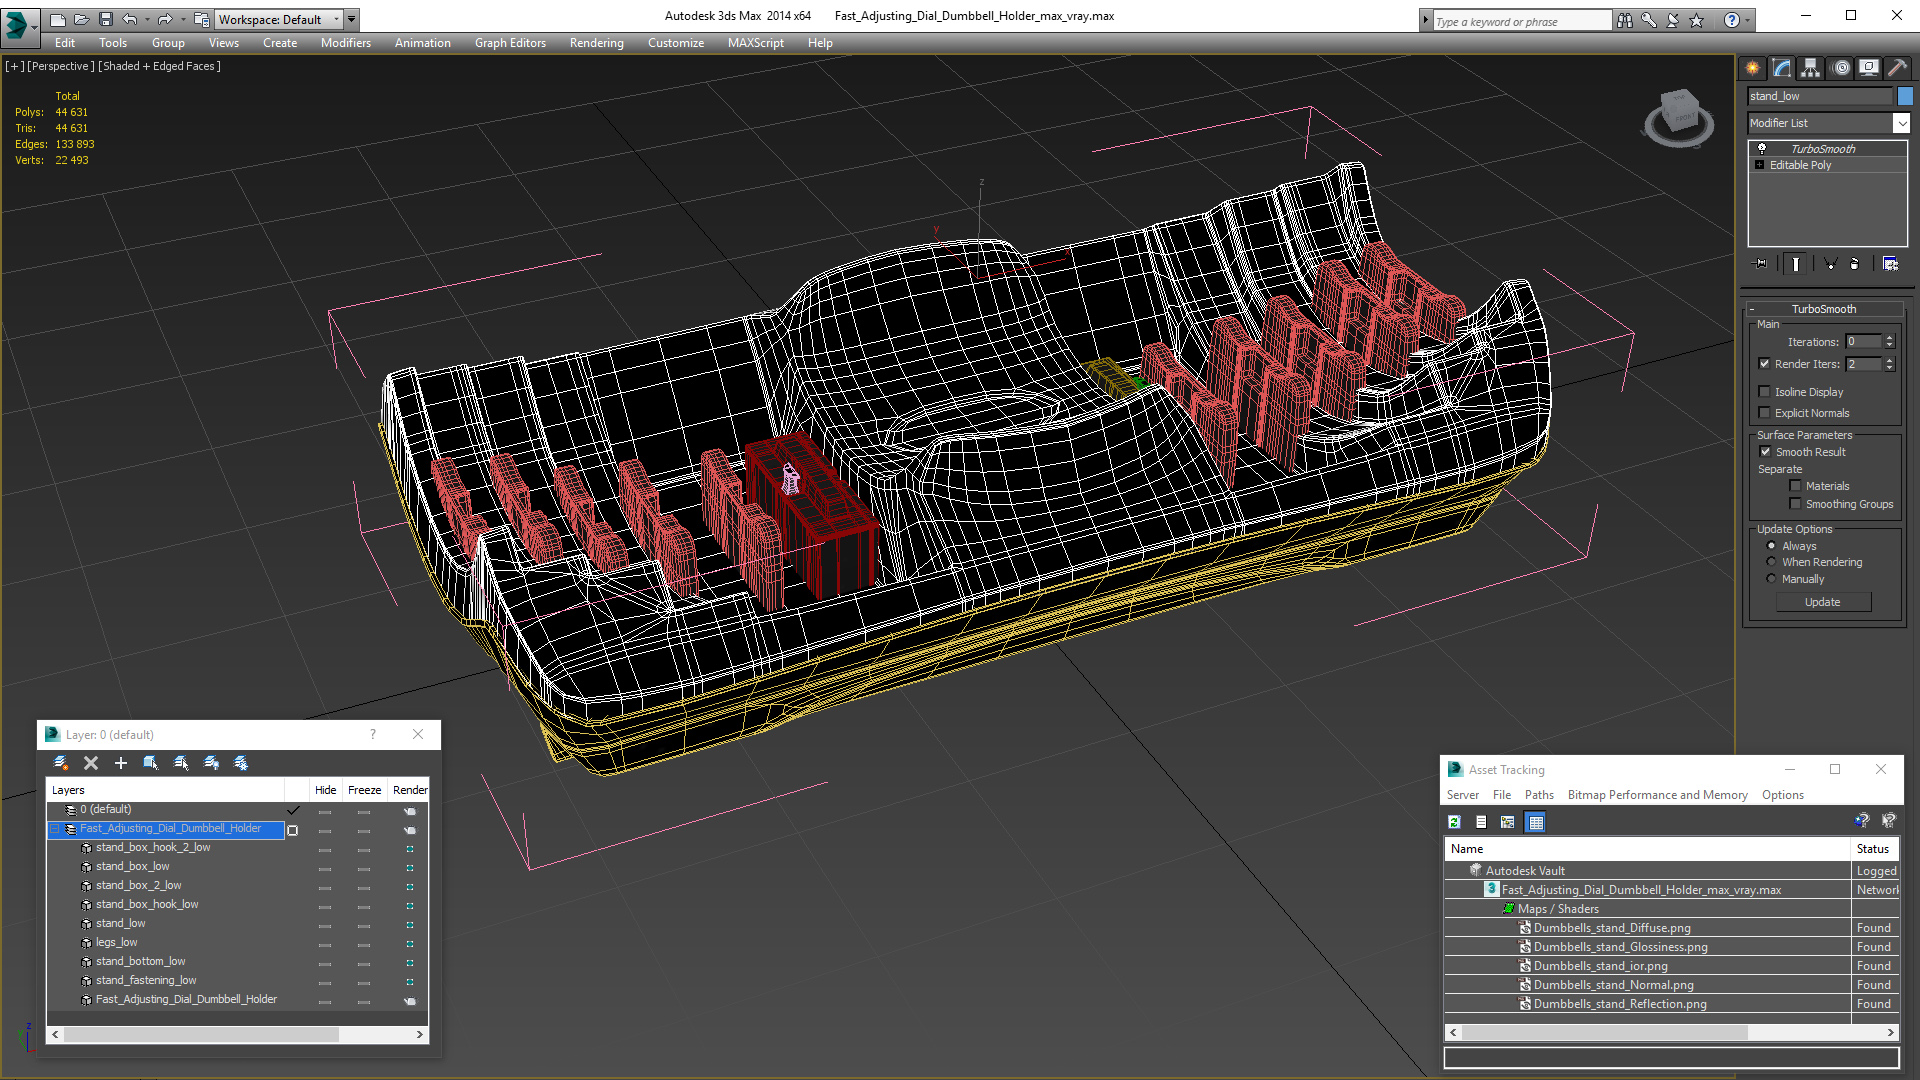Image resolution: width=1920 pixels, height=1080 pixels.
Task: Open the Utilities hammer tab
Action: pos(1897,68)
